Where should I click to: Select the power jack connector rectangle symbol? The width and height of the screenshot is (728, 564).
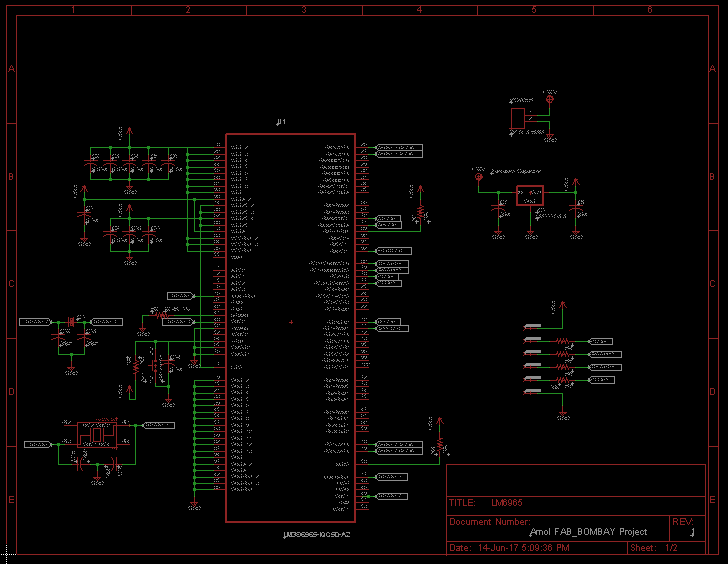pyautogui.click(x=518, y=118)
